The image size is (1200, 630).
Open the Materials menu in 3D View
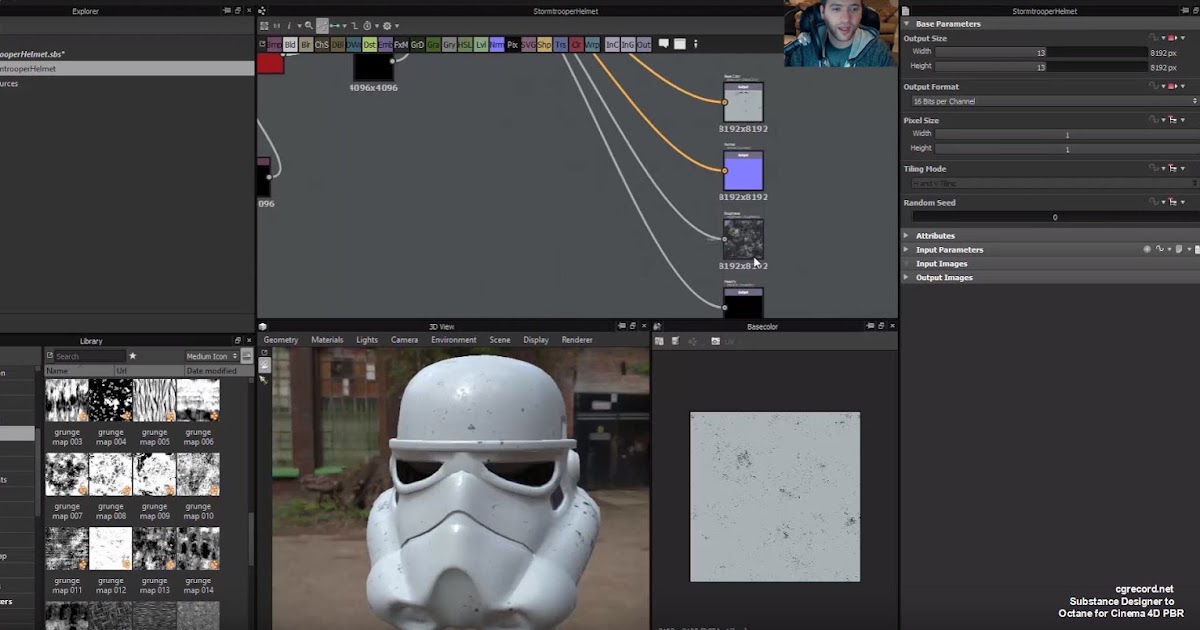327,340
